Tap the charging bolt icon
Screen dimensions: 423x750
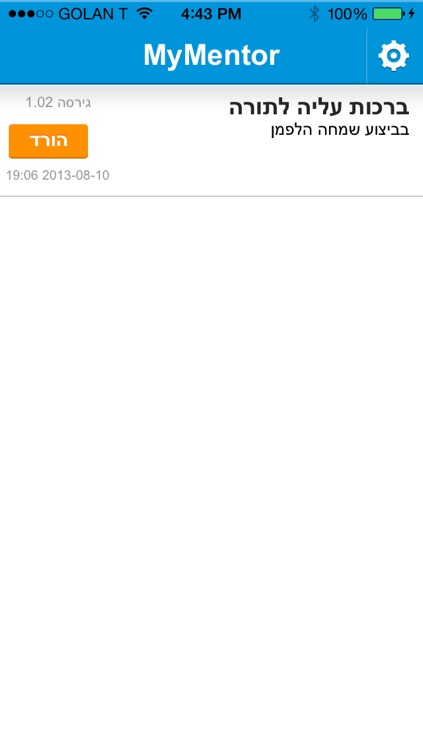[412, 14]
